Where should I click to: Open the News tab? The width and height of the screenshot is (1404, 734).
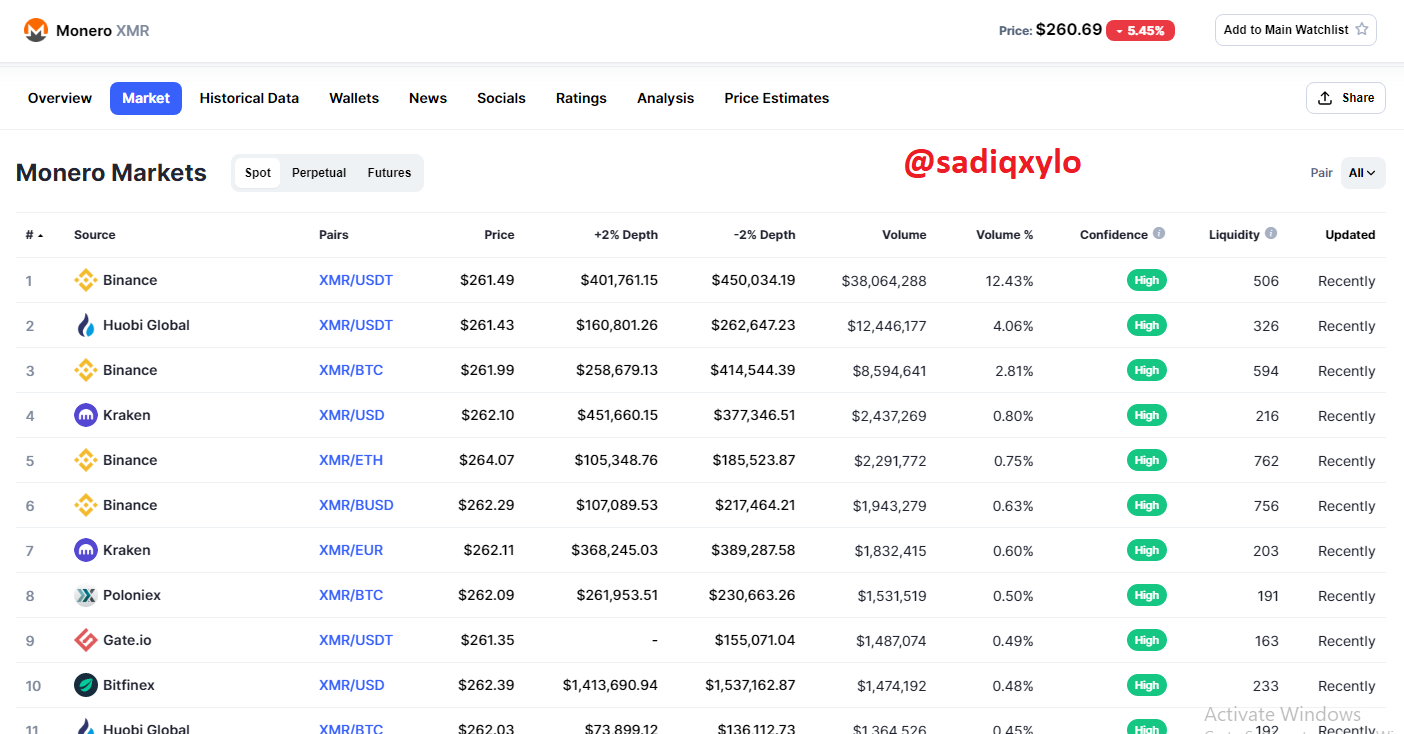(x=428, y=98)
